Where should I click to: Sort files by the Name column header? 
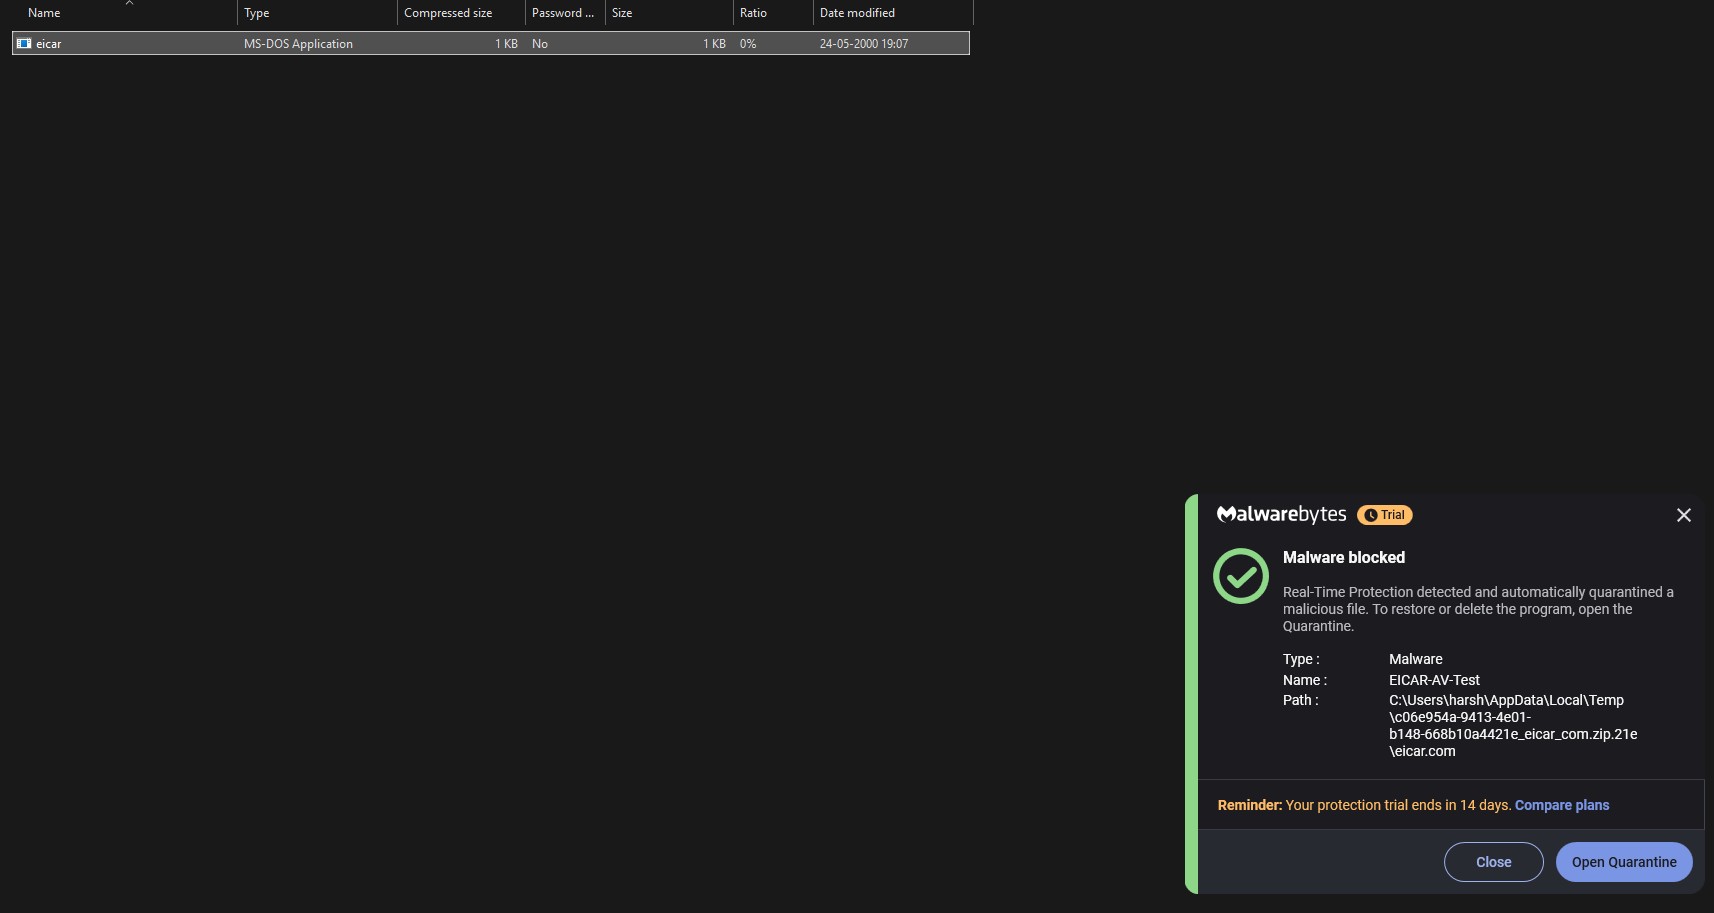tap(124, 13)
